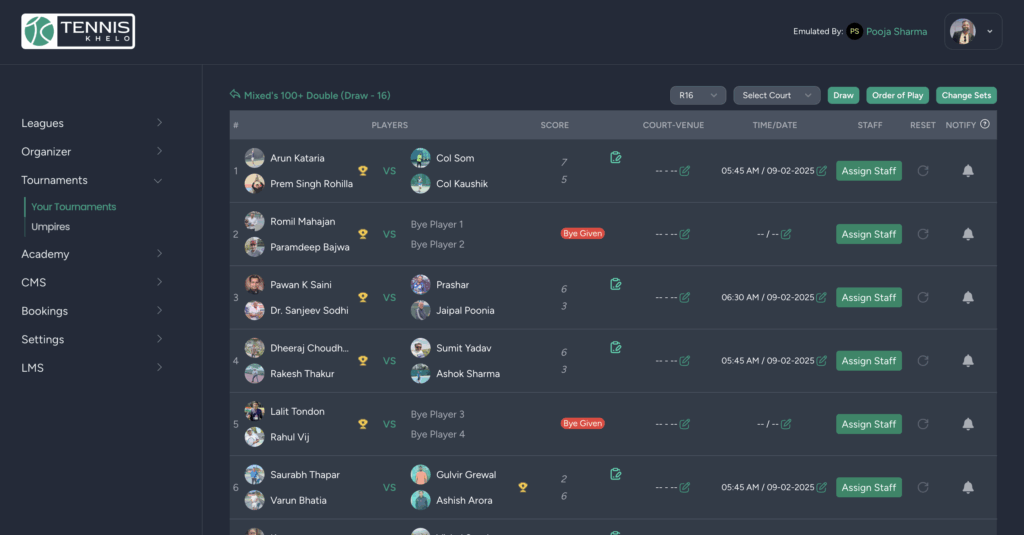
Task: Edit time/date of match 5 bye
Action: pyautogui.click(x=786, y=424)
